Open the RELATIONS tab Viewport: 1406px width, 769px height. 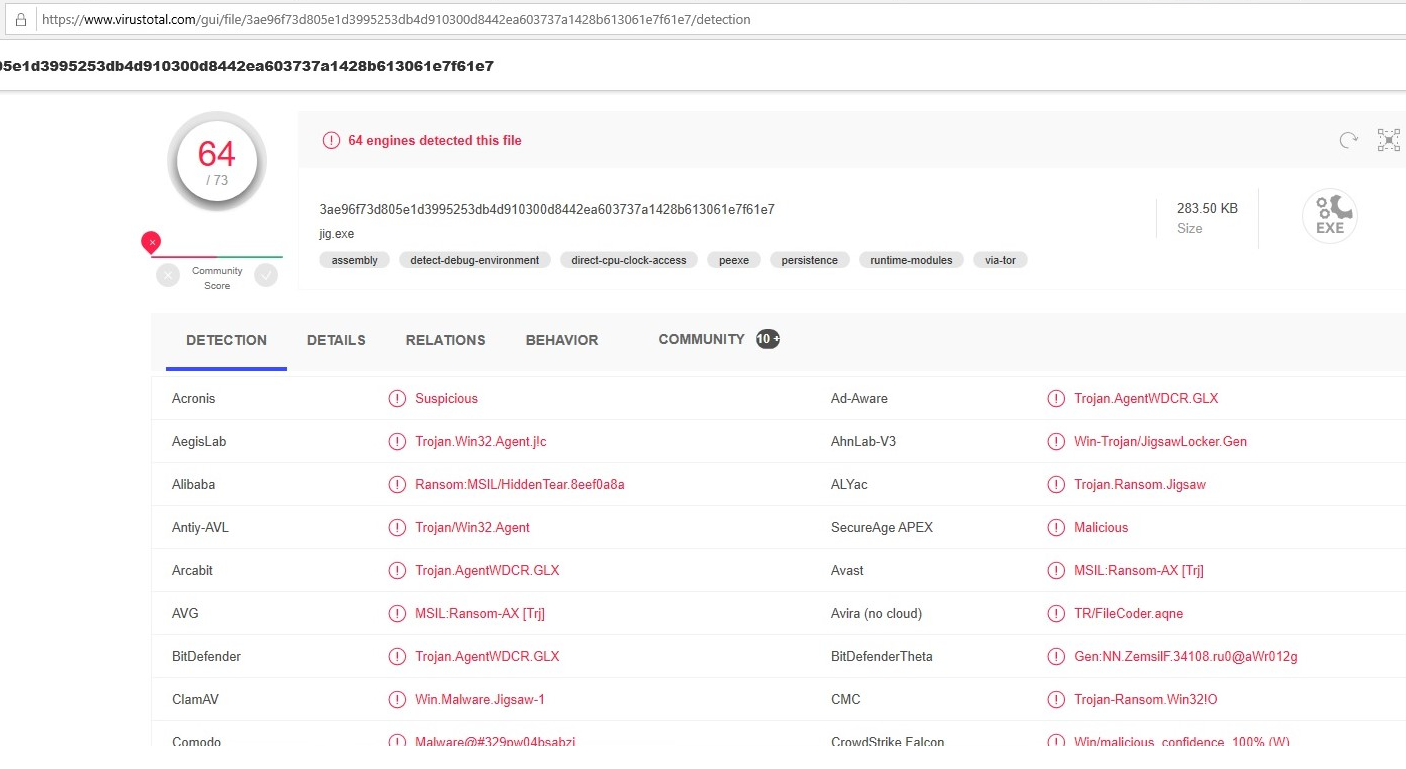click(445, 340)
